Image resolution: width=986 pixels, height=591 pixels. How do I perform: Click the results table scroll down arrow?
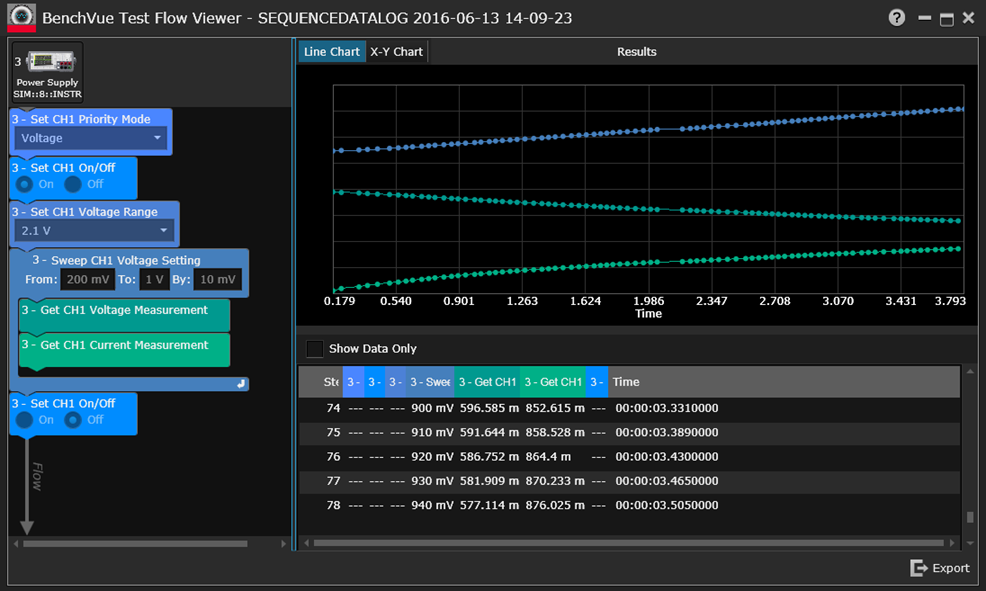pyautogui.click(x=969, y=543)
